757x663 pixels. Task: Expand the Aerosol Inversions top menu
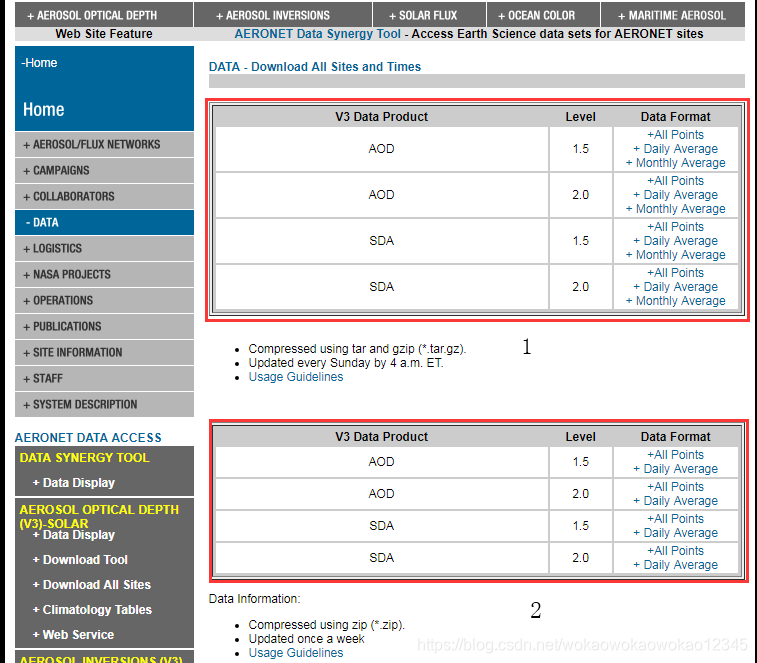tap(283, 15)
